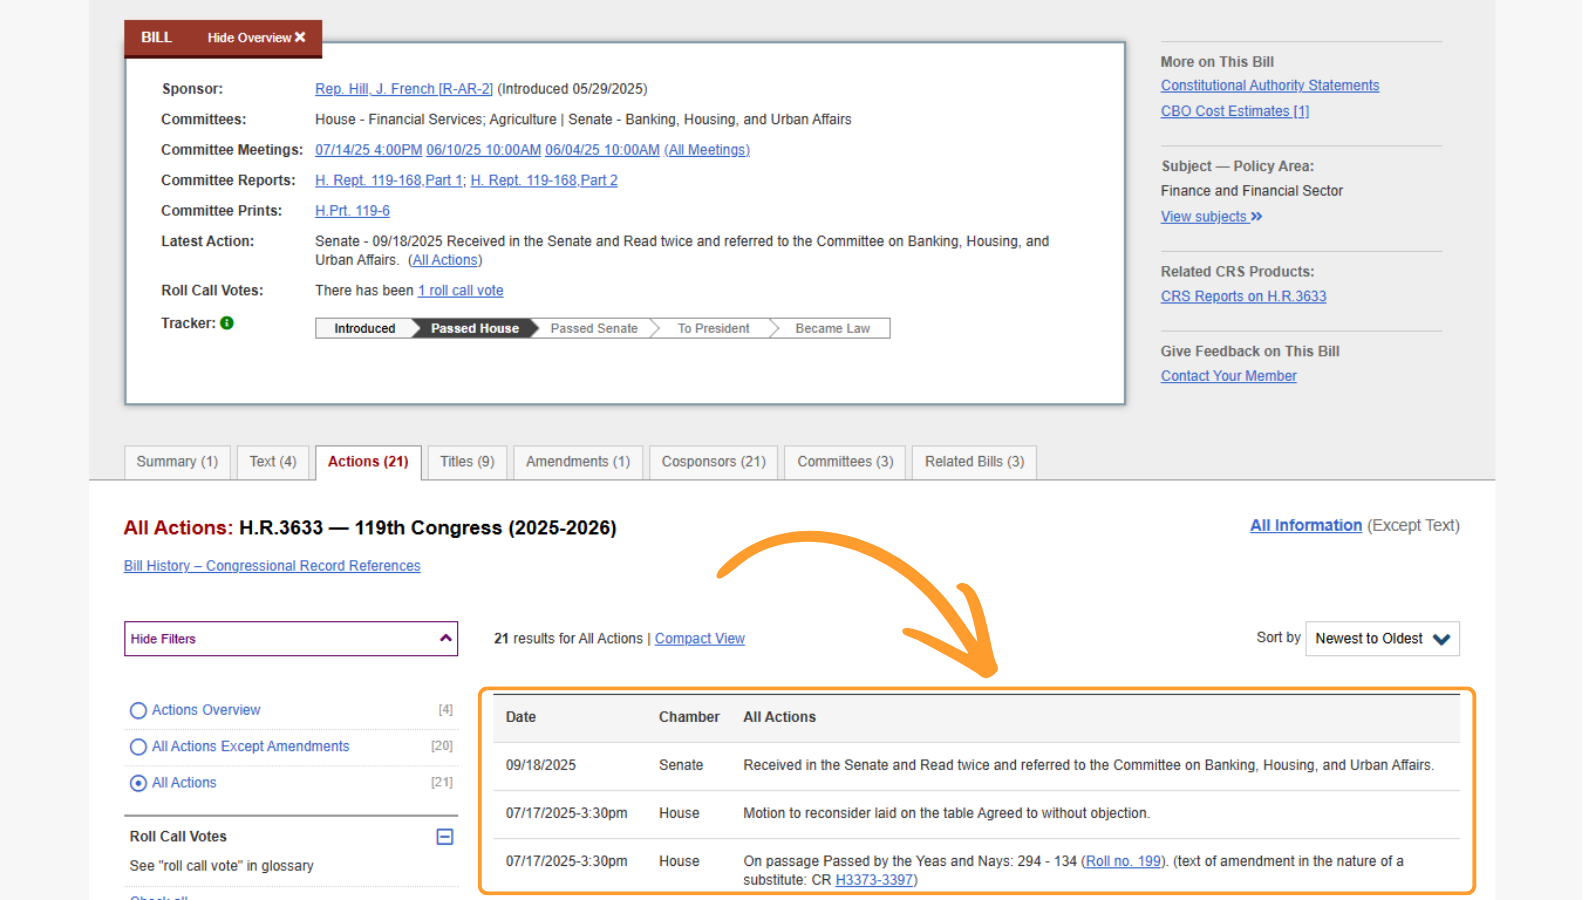Select the Actions Overview radio button

pyautogui.click(x=138, y=710)
